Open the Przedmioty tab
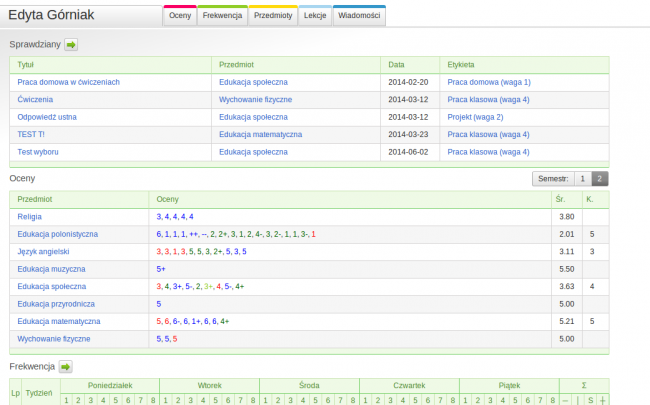 point(273,16)
